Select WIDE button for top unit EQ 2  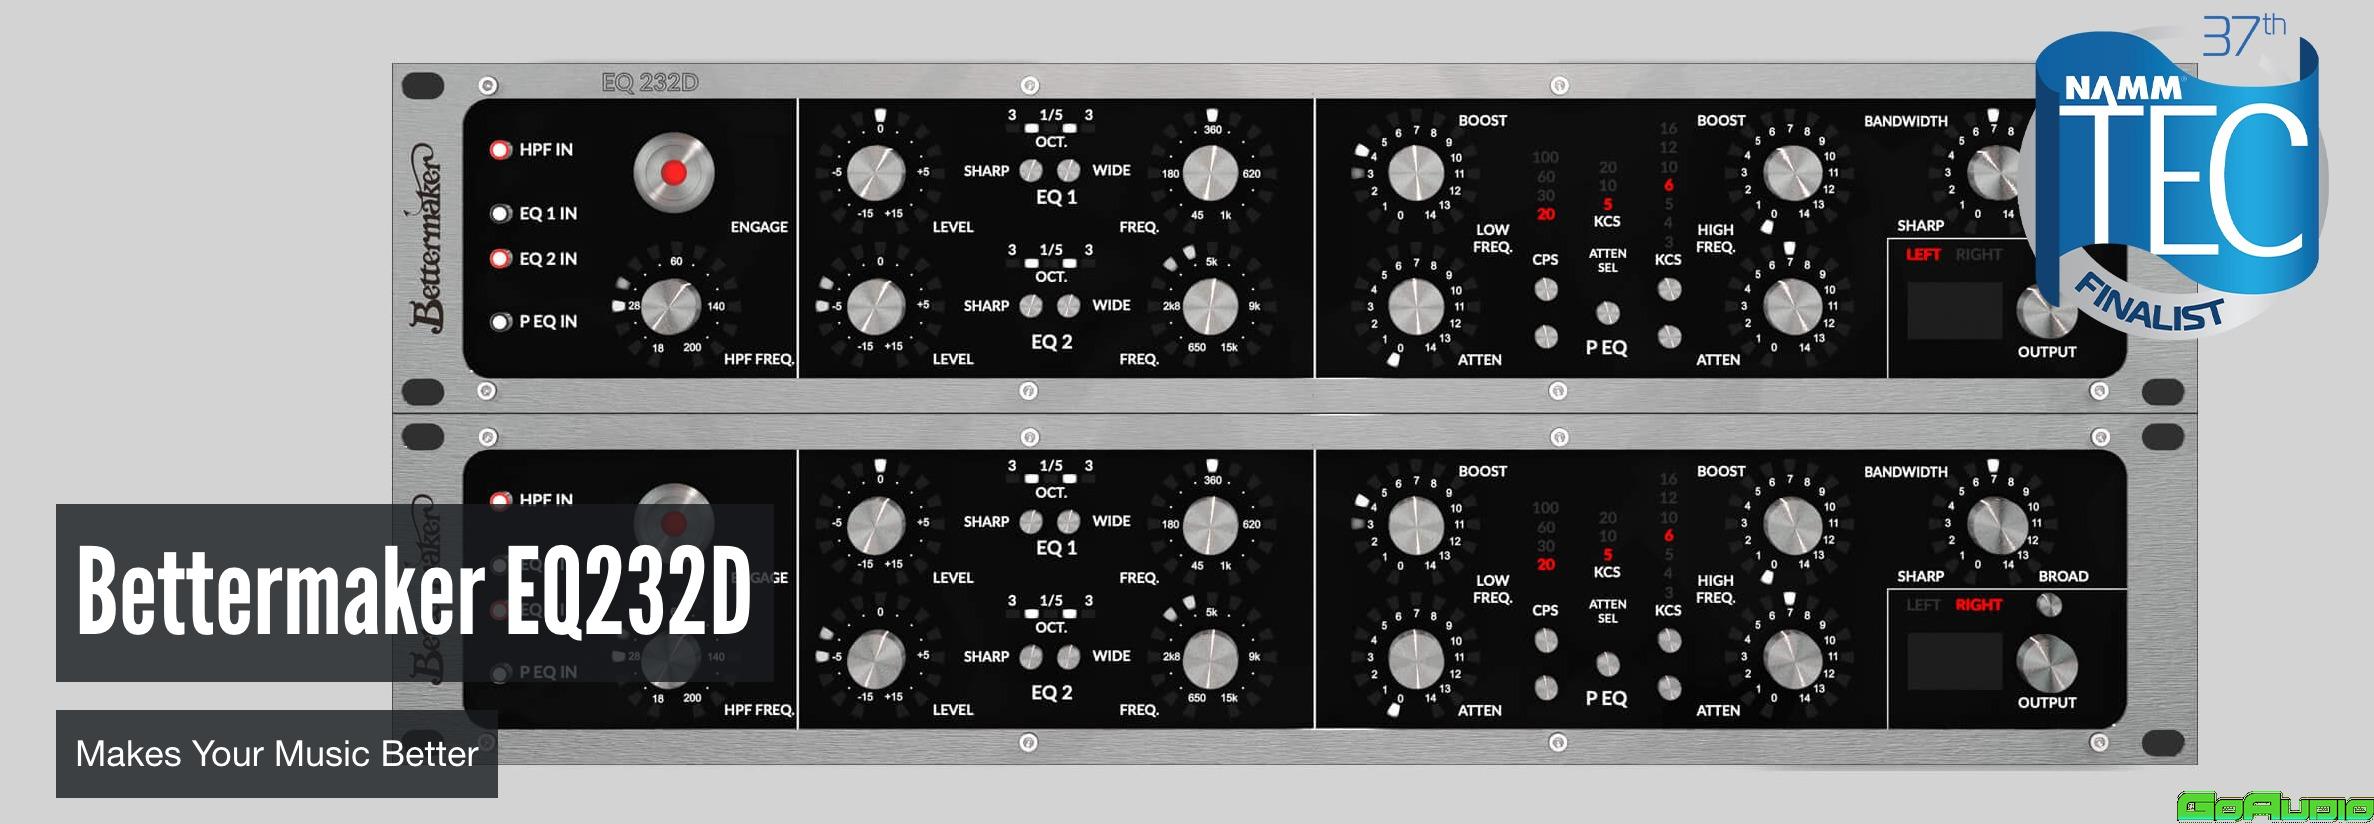pos(1069,305)
